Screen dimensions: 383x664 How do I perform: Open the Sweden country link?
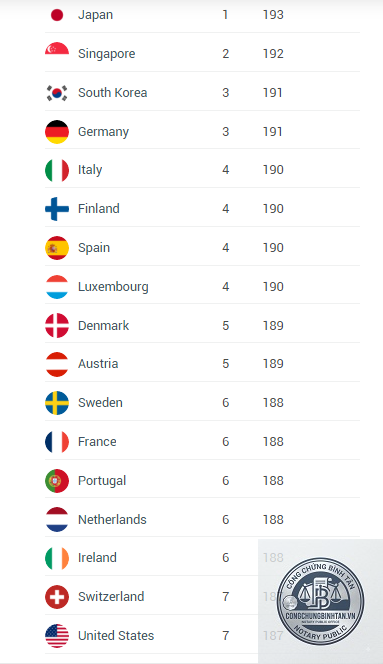[x=100, y=403]
